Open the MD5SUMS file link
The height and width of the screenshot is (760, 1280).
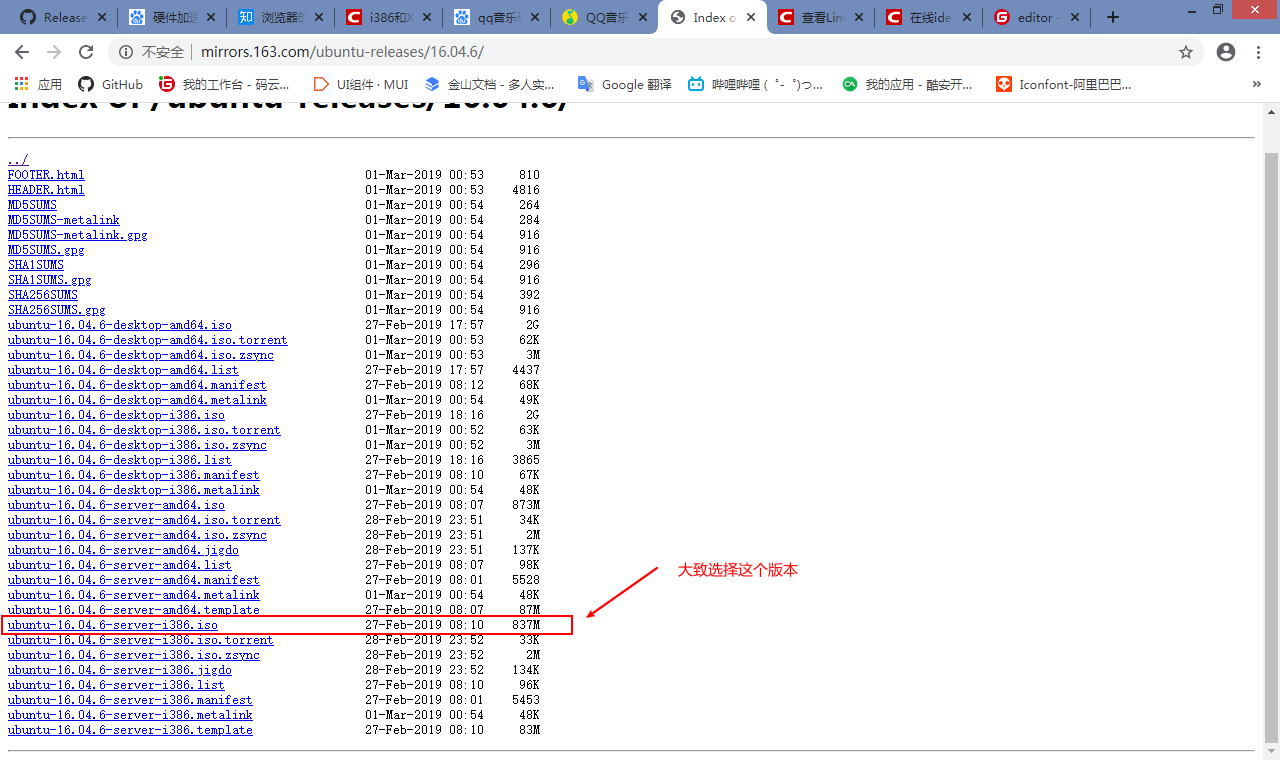coord(32,205)
